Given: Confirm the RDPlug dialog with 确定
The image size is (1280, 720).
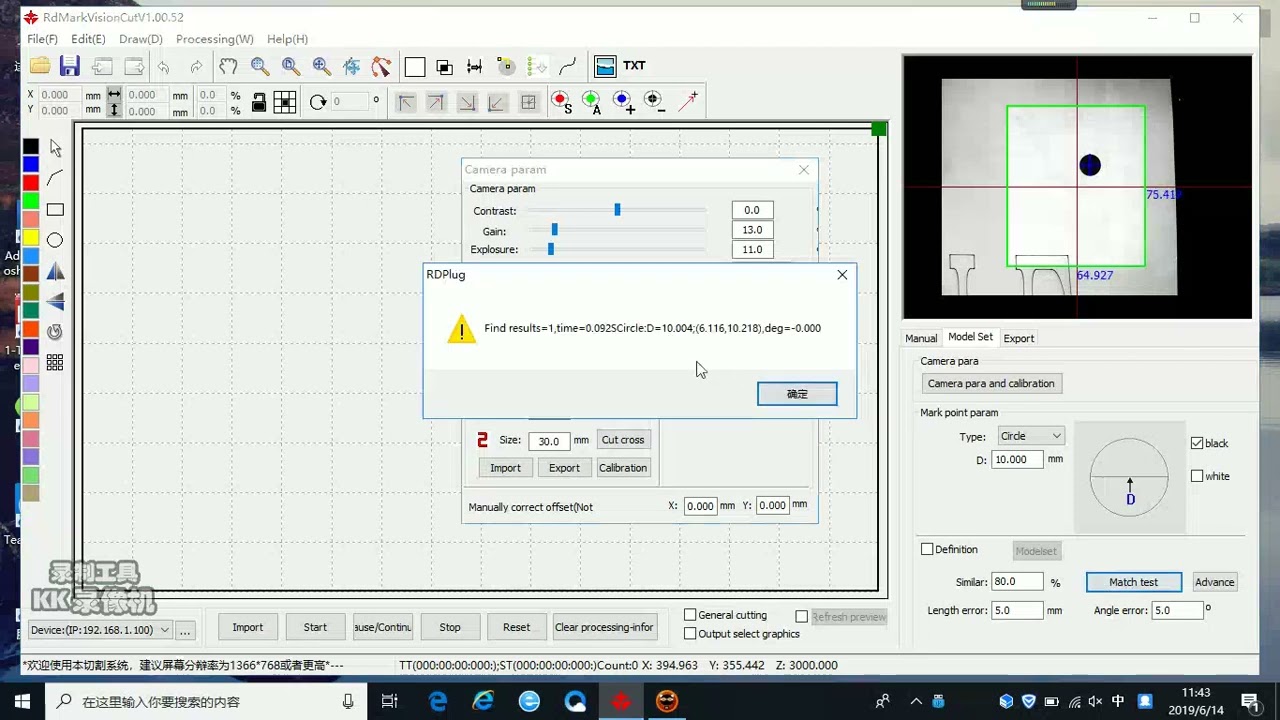Looking at the screenshot, I should tap(797, 394).
